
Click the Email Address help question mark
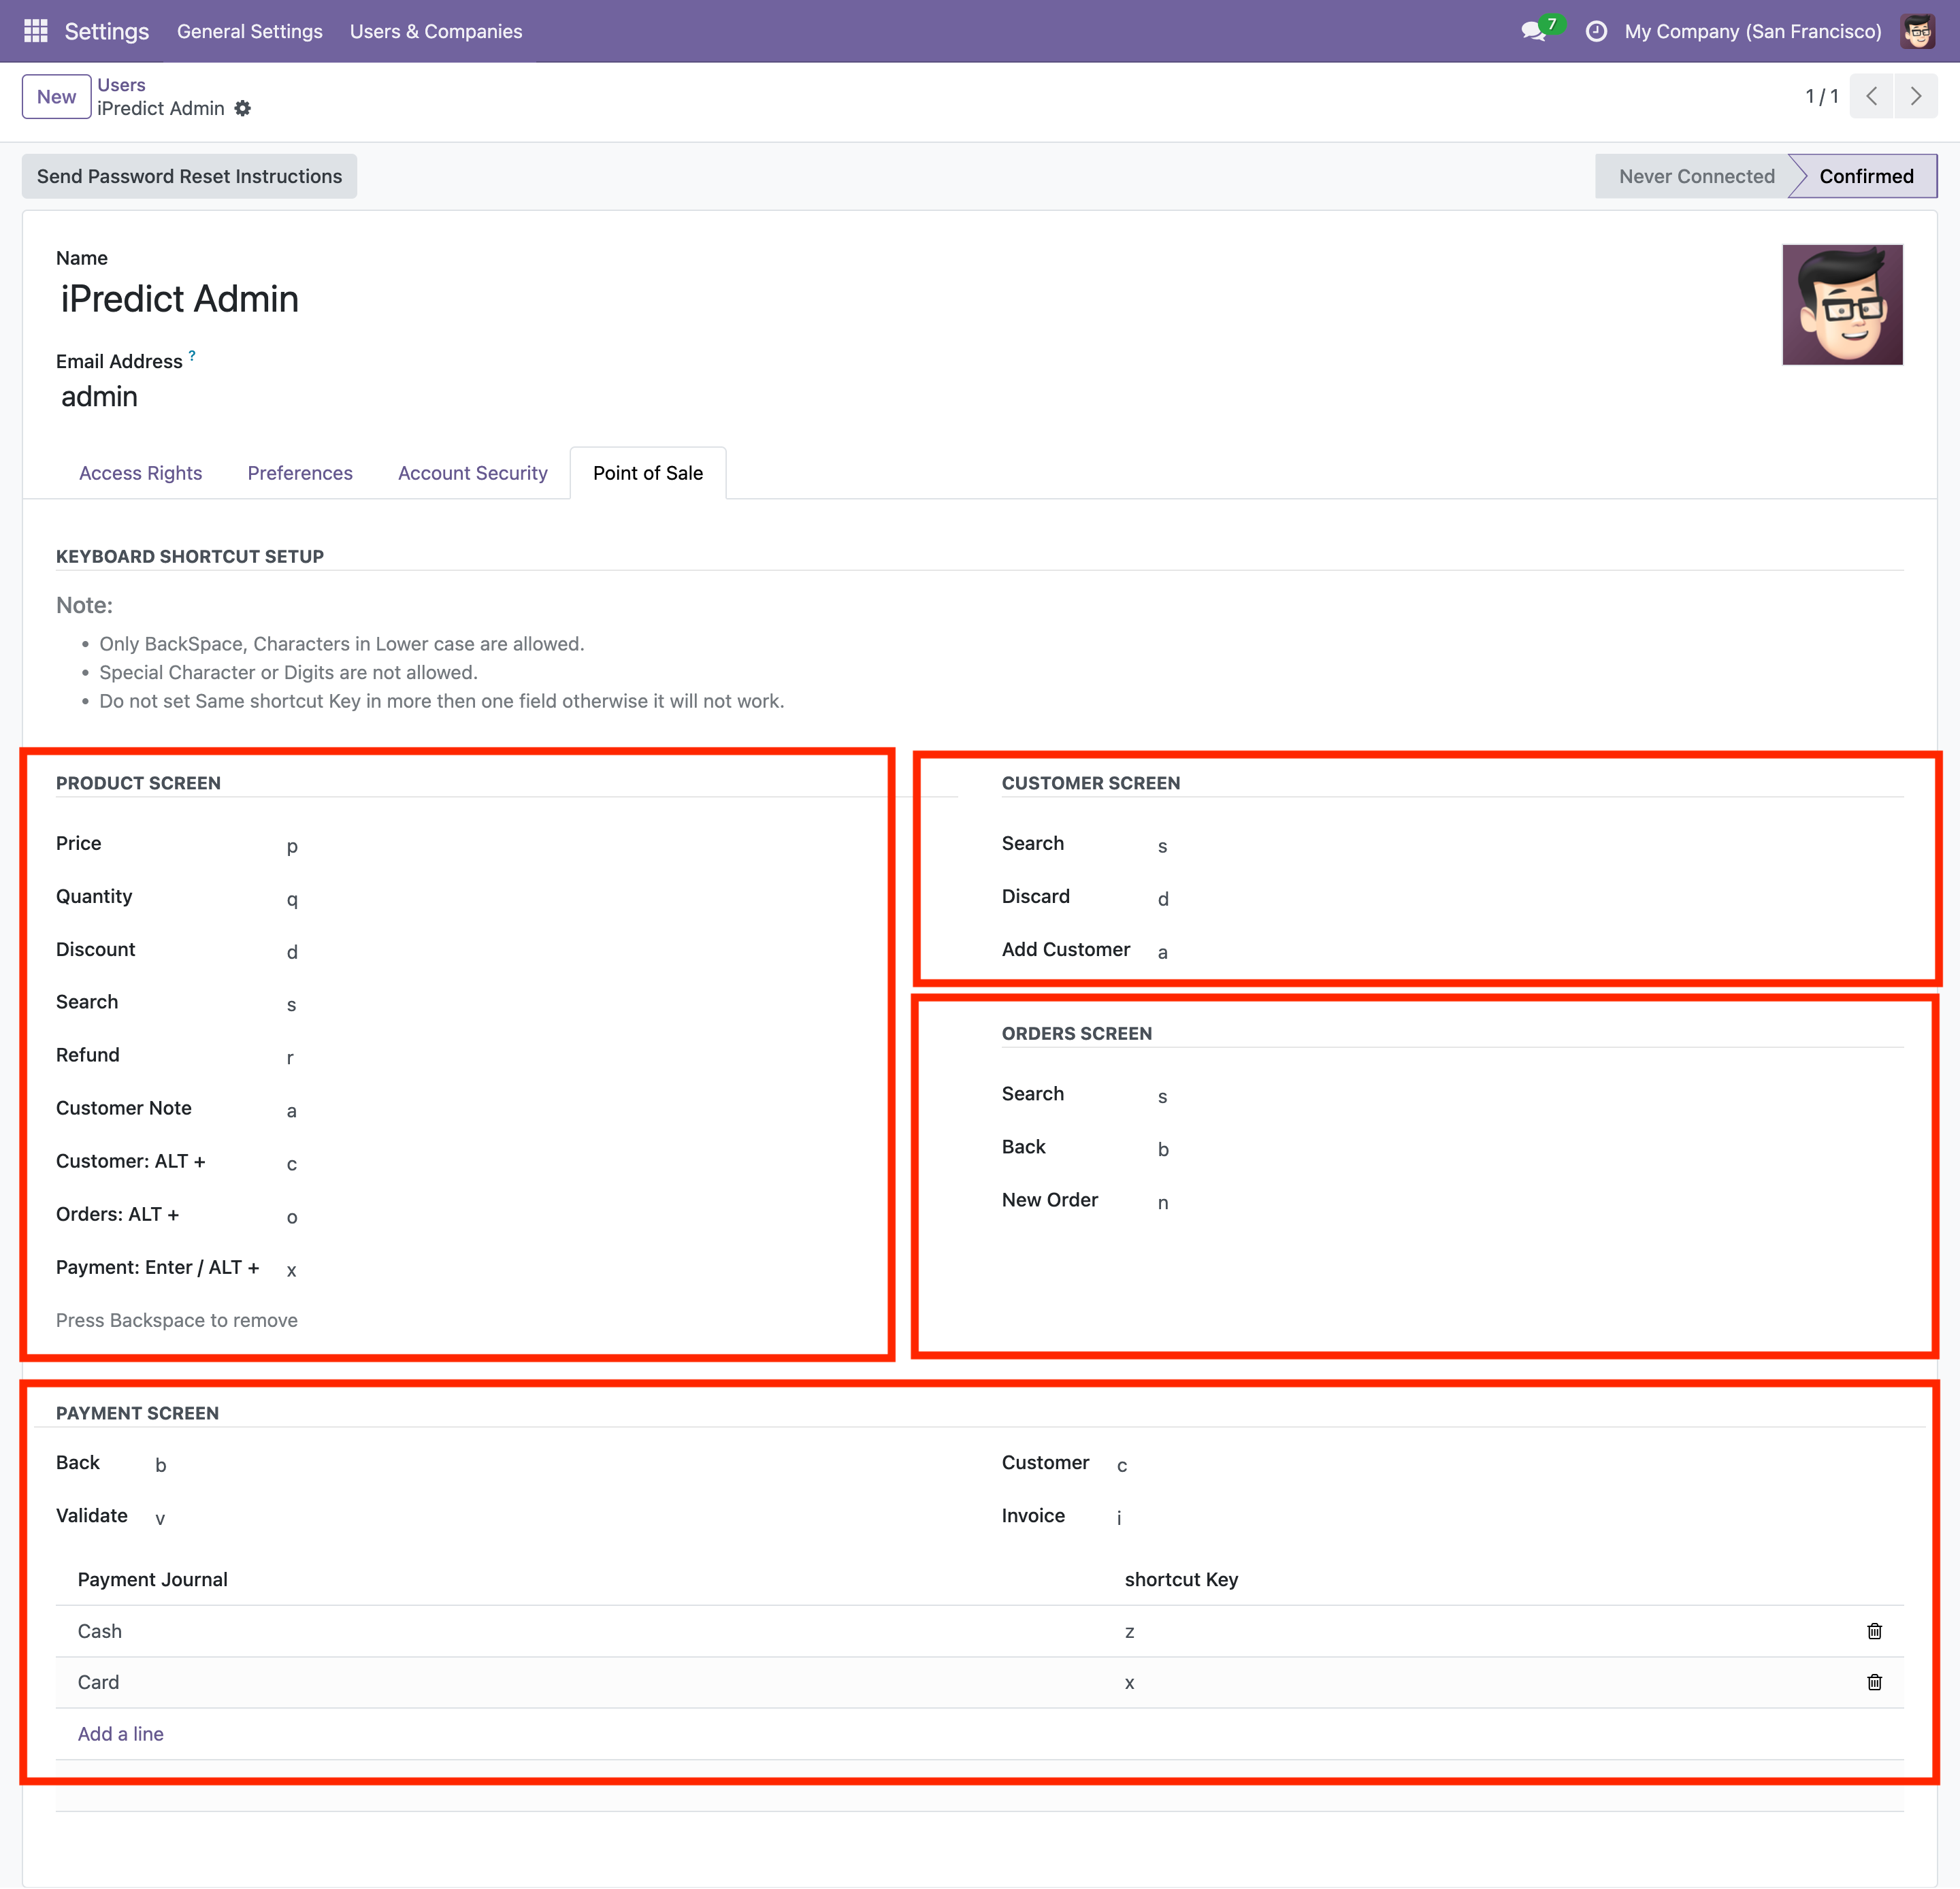(192, 356)
